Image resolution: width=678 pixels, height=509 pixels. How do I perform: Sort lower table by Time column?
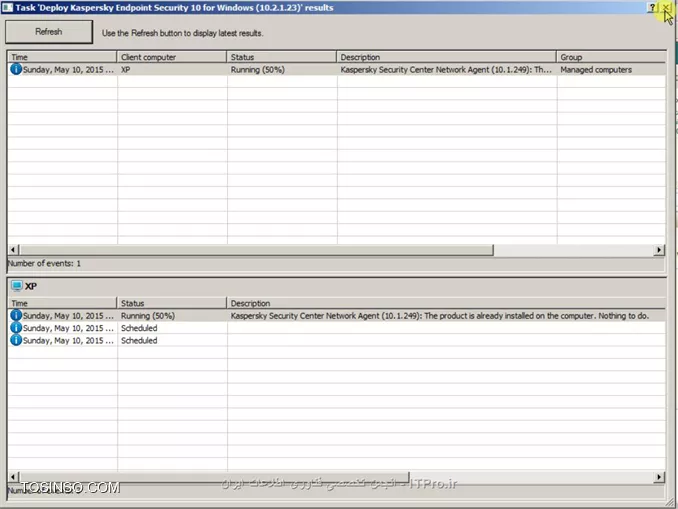(x=62, y=303)
